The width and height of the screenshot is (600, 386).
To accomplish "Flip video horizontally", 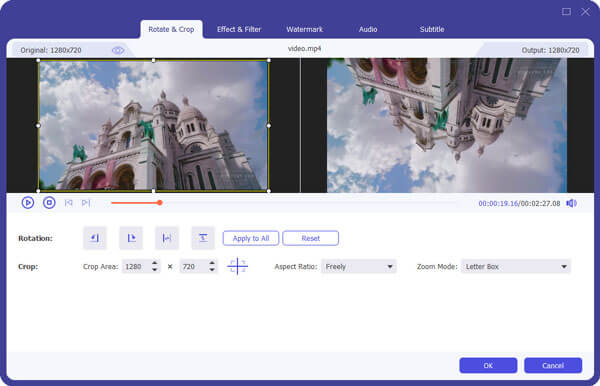I will tap(167, 238).
